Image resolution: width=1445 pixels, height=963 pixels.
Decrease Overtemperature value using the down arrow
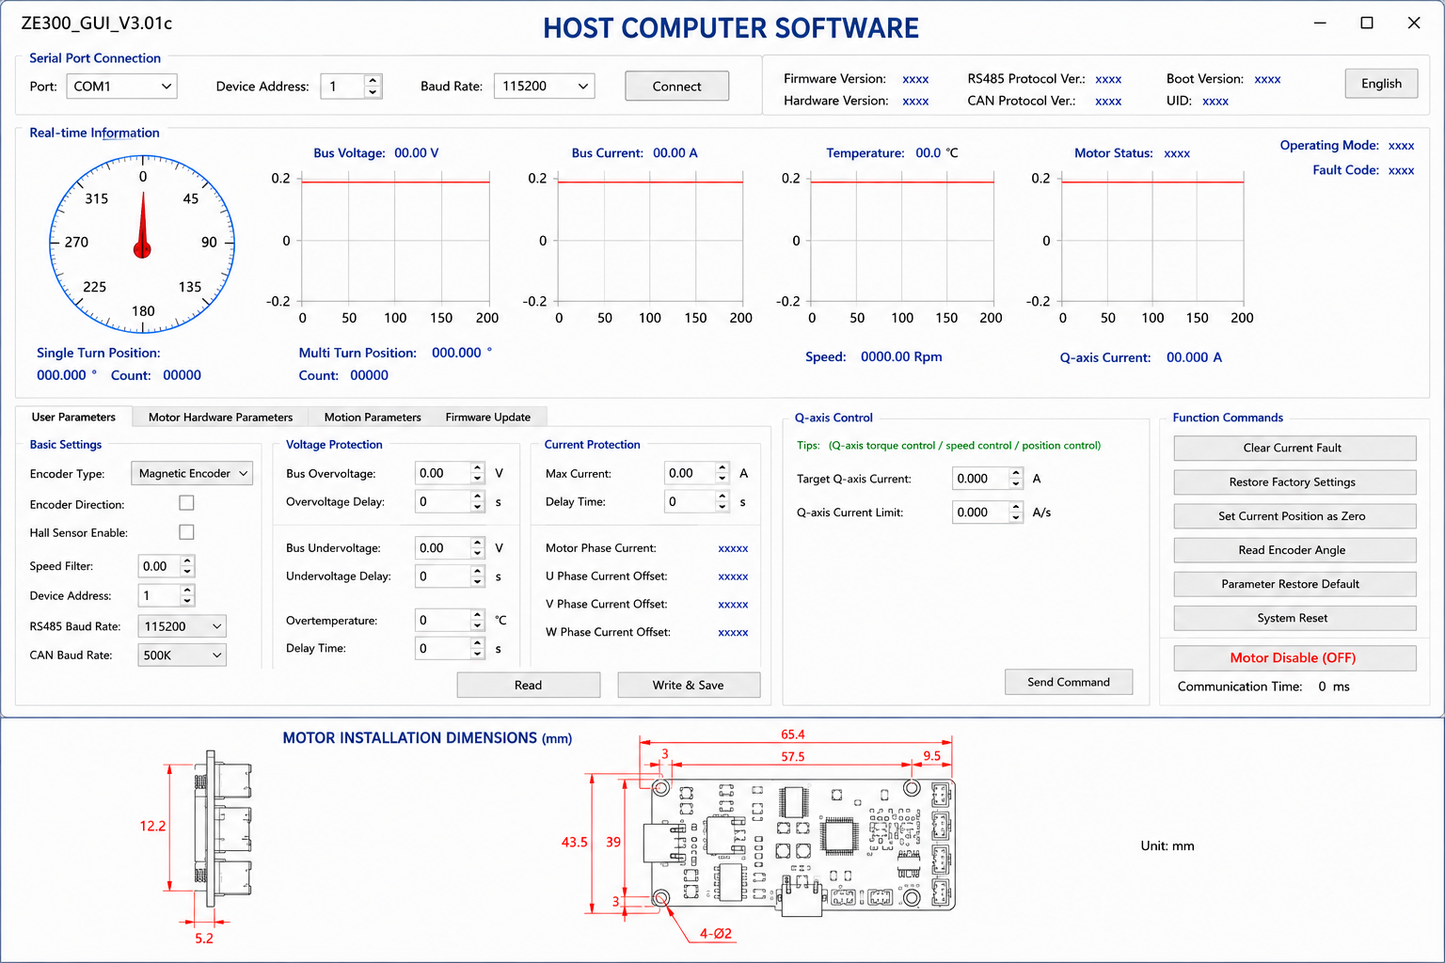coord(477,626)
